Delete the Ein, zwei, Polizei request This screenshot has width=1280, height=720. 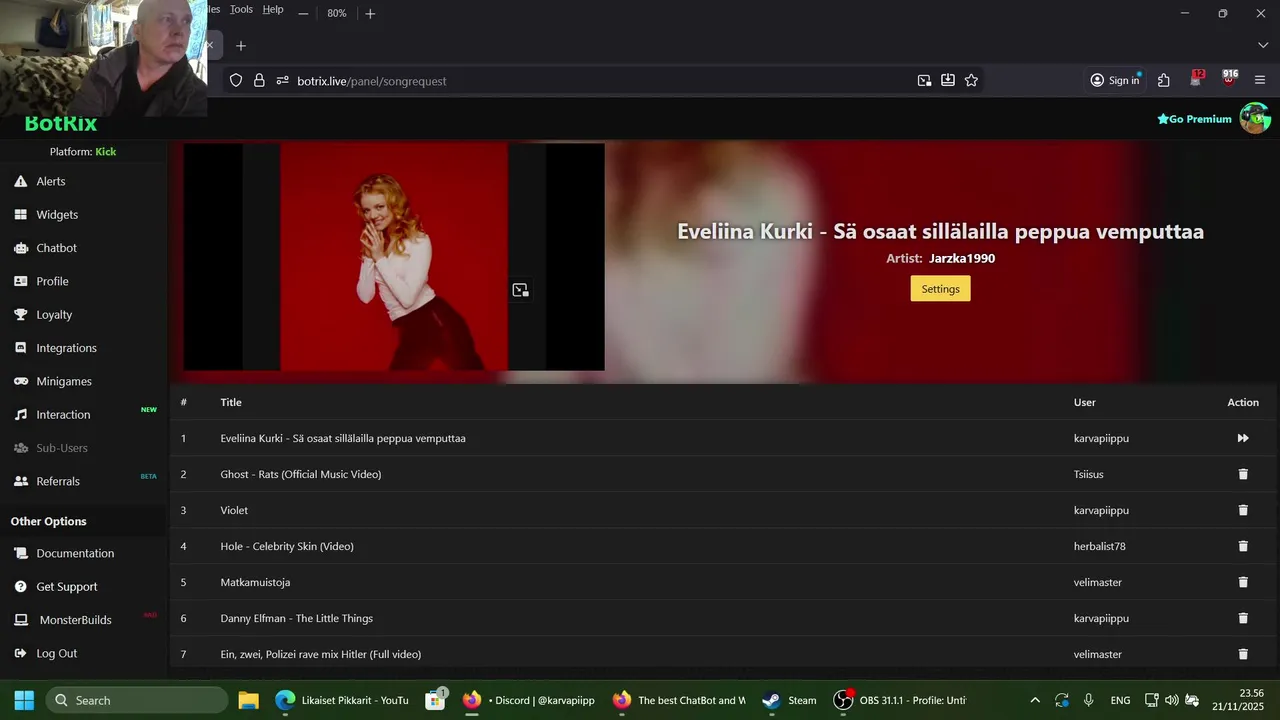(x=1243, y=654)
